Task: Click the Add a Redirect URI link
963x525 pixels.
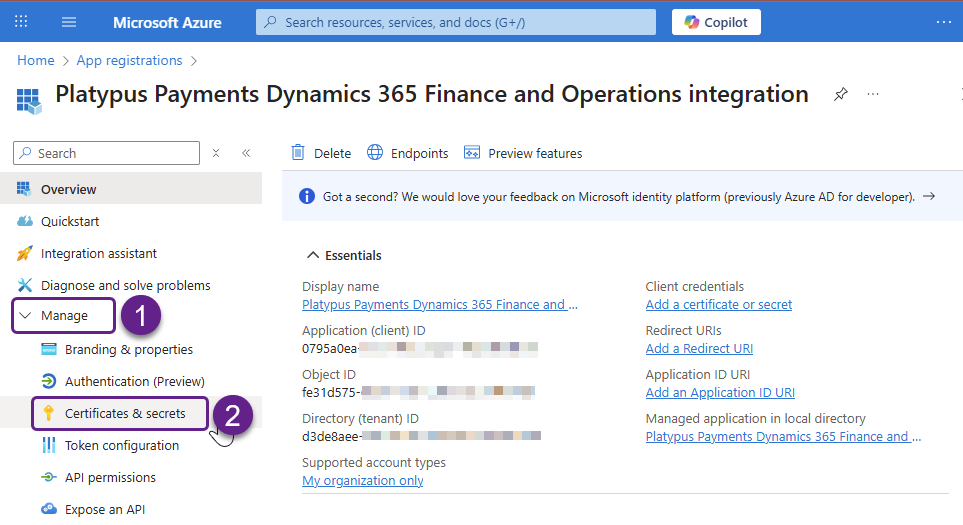Action: tap(699, 348)
